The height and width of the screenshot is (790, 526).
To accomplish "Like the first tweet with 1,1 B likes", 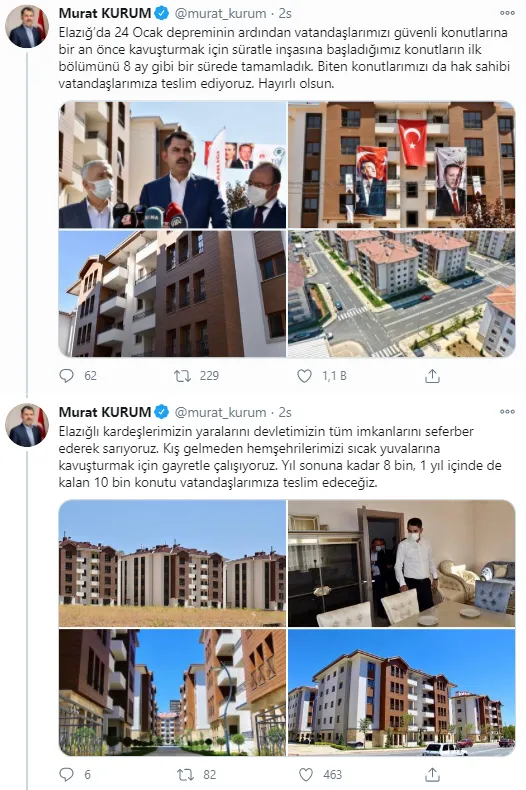I will pos(304,376).
